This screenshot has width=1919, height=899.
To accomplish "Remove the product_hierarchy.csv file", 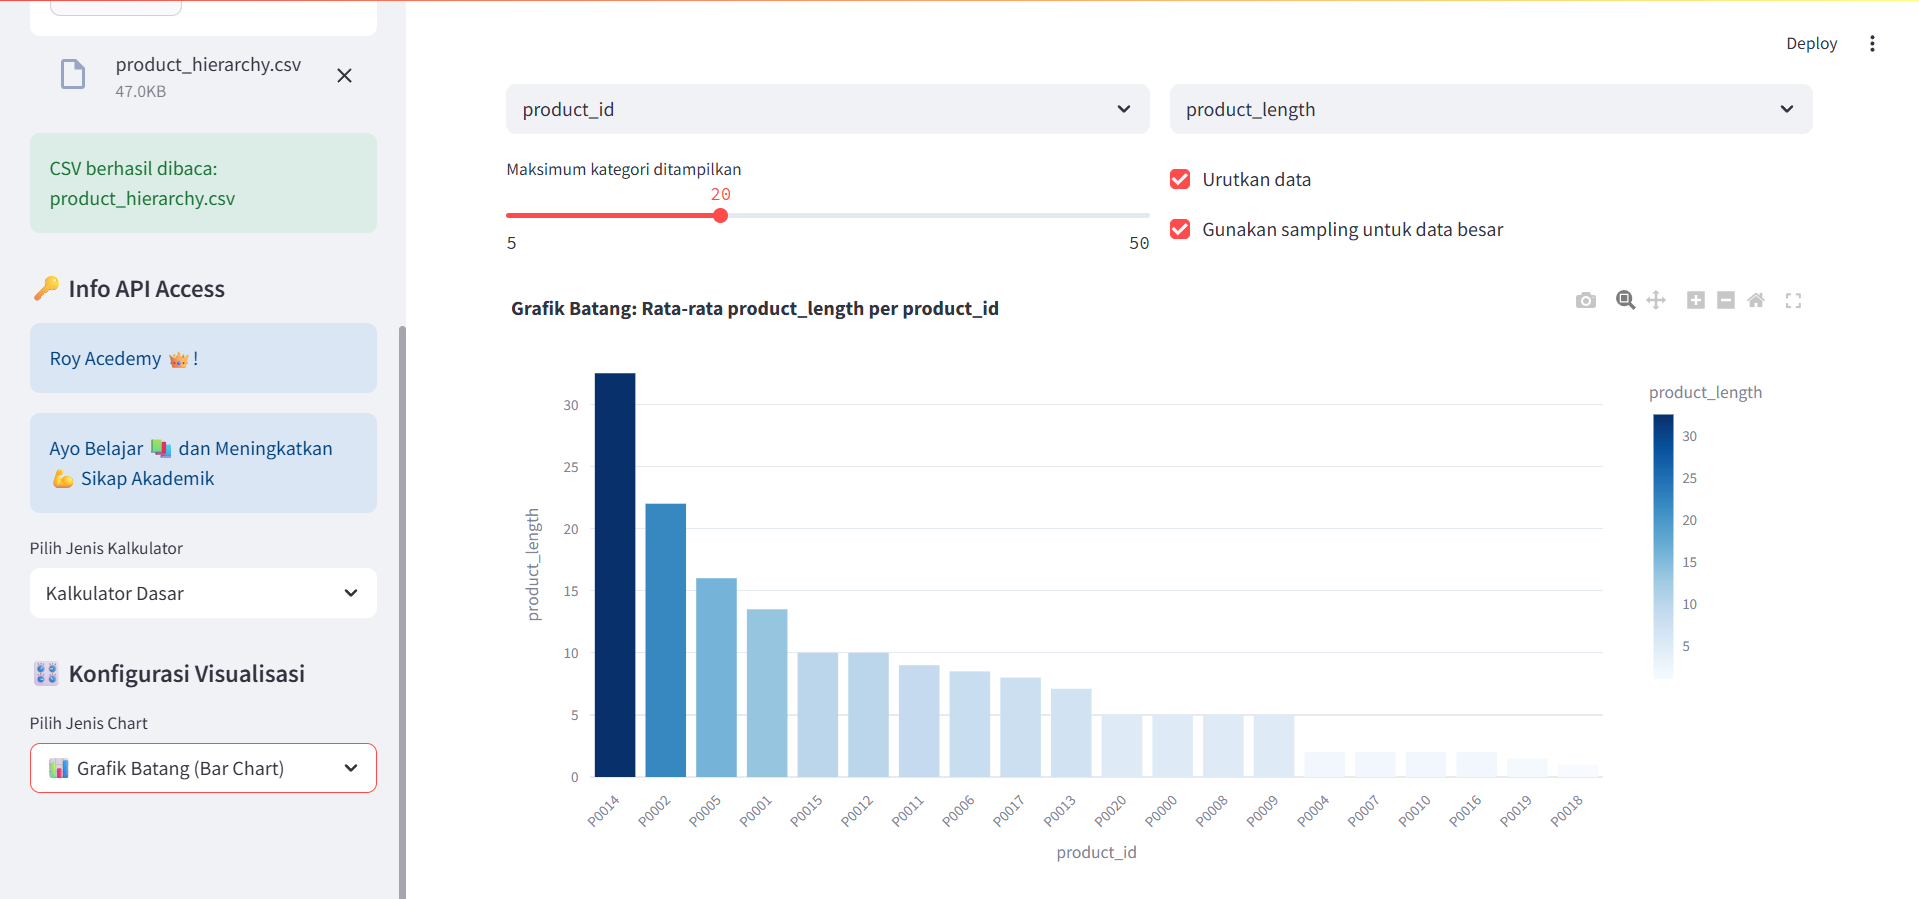I will click(344, 76).
